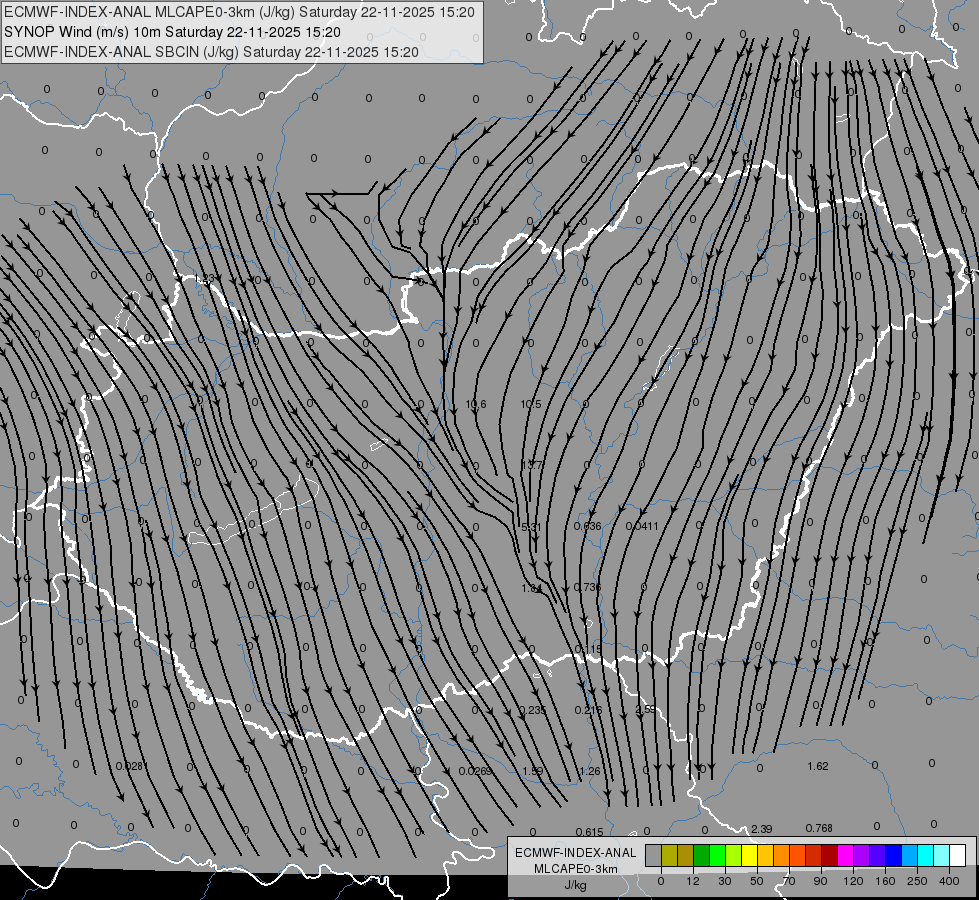The image size is (979, 900).
Task: Select the map value 13.7
Action: pos(532,465)
